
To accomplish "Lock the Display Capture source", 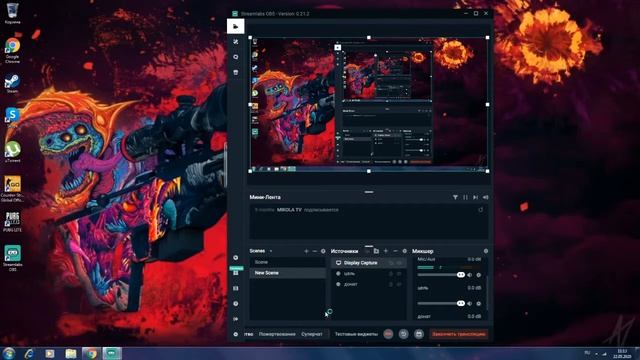I will [391, 263].
